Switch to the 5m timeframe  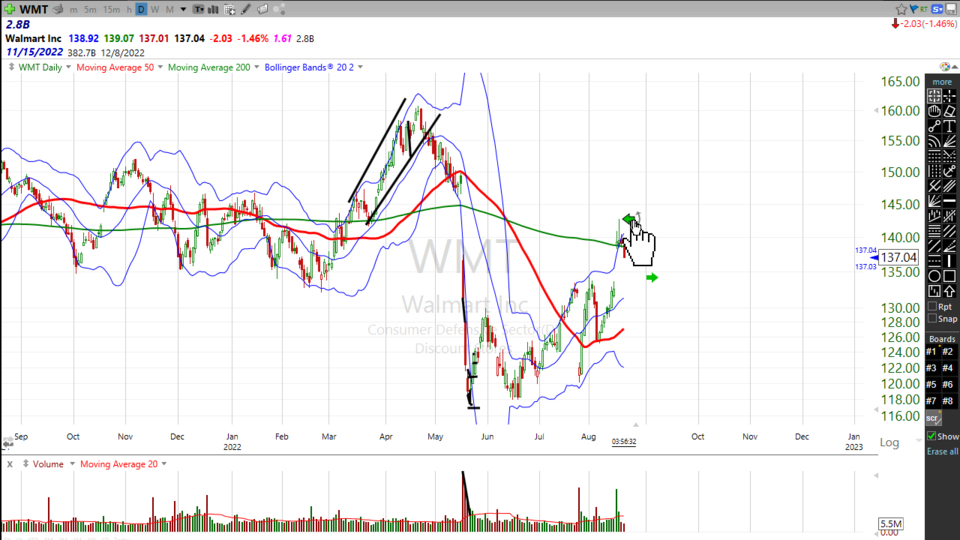pos(90,10)
